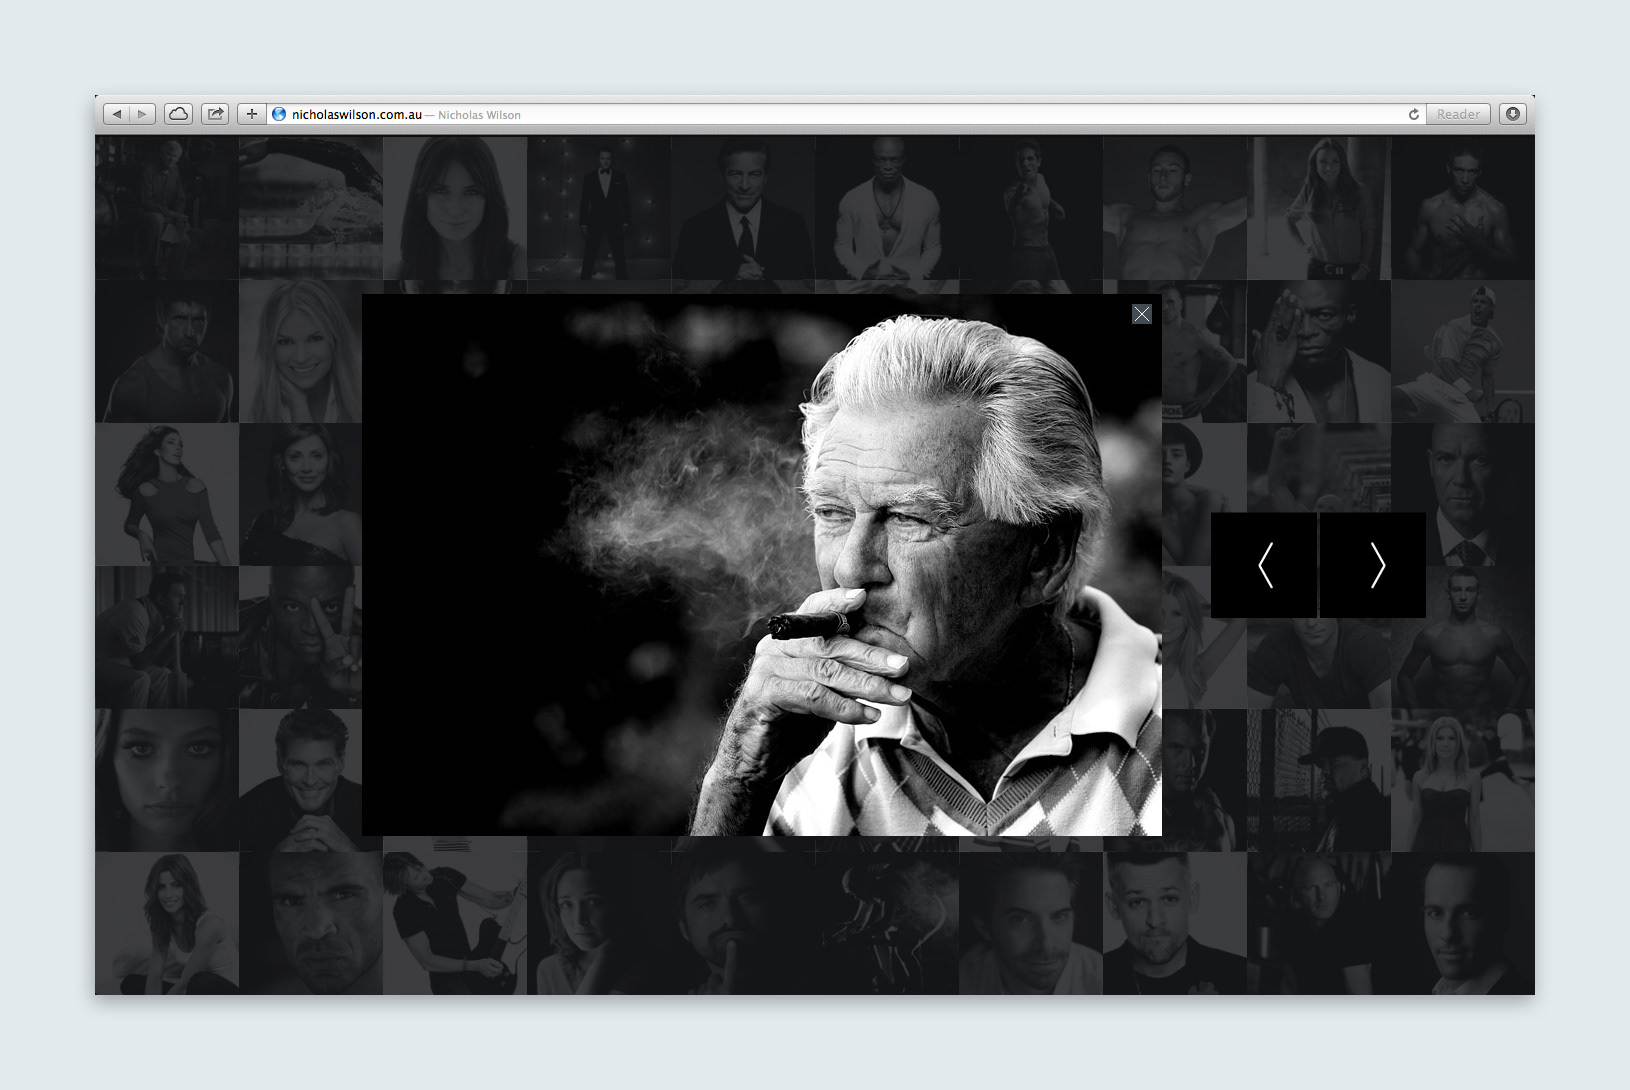Viewport: 1630px width, 1090px height.
Task: Click the nicholaswilson.com.au address field
Action: (846, 114)
